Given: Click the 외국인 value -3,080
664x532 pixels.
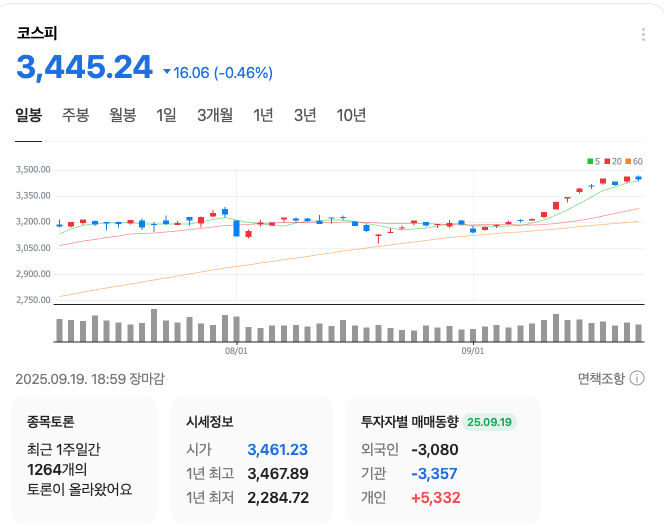Looking at the screenshot, I should 434,449.
